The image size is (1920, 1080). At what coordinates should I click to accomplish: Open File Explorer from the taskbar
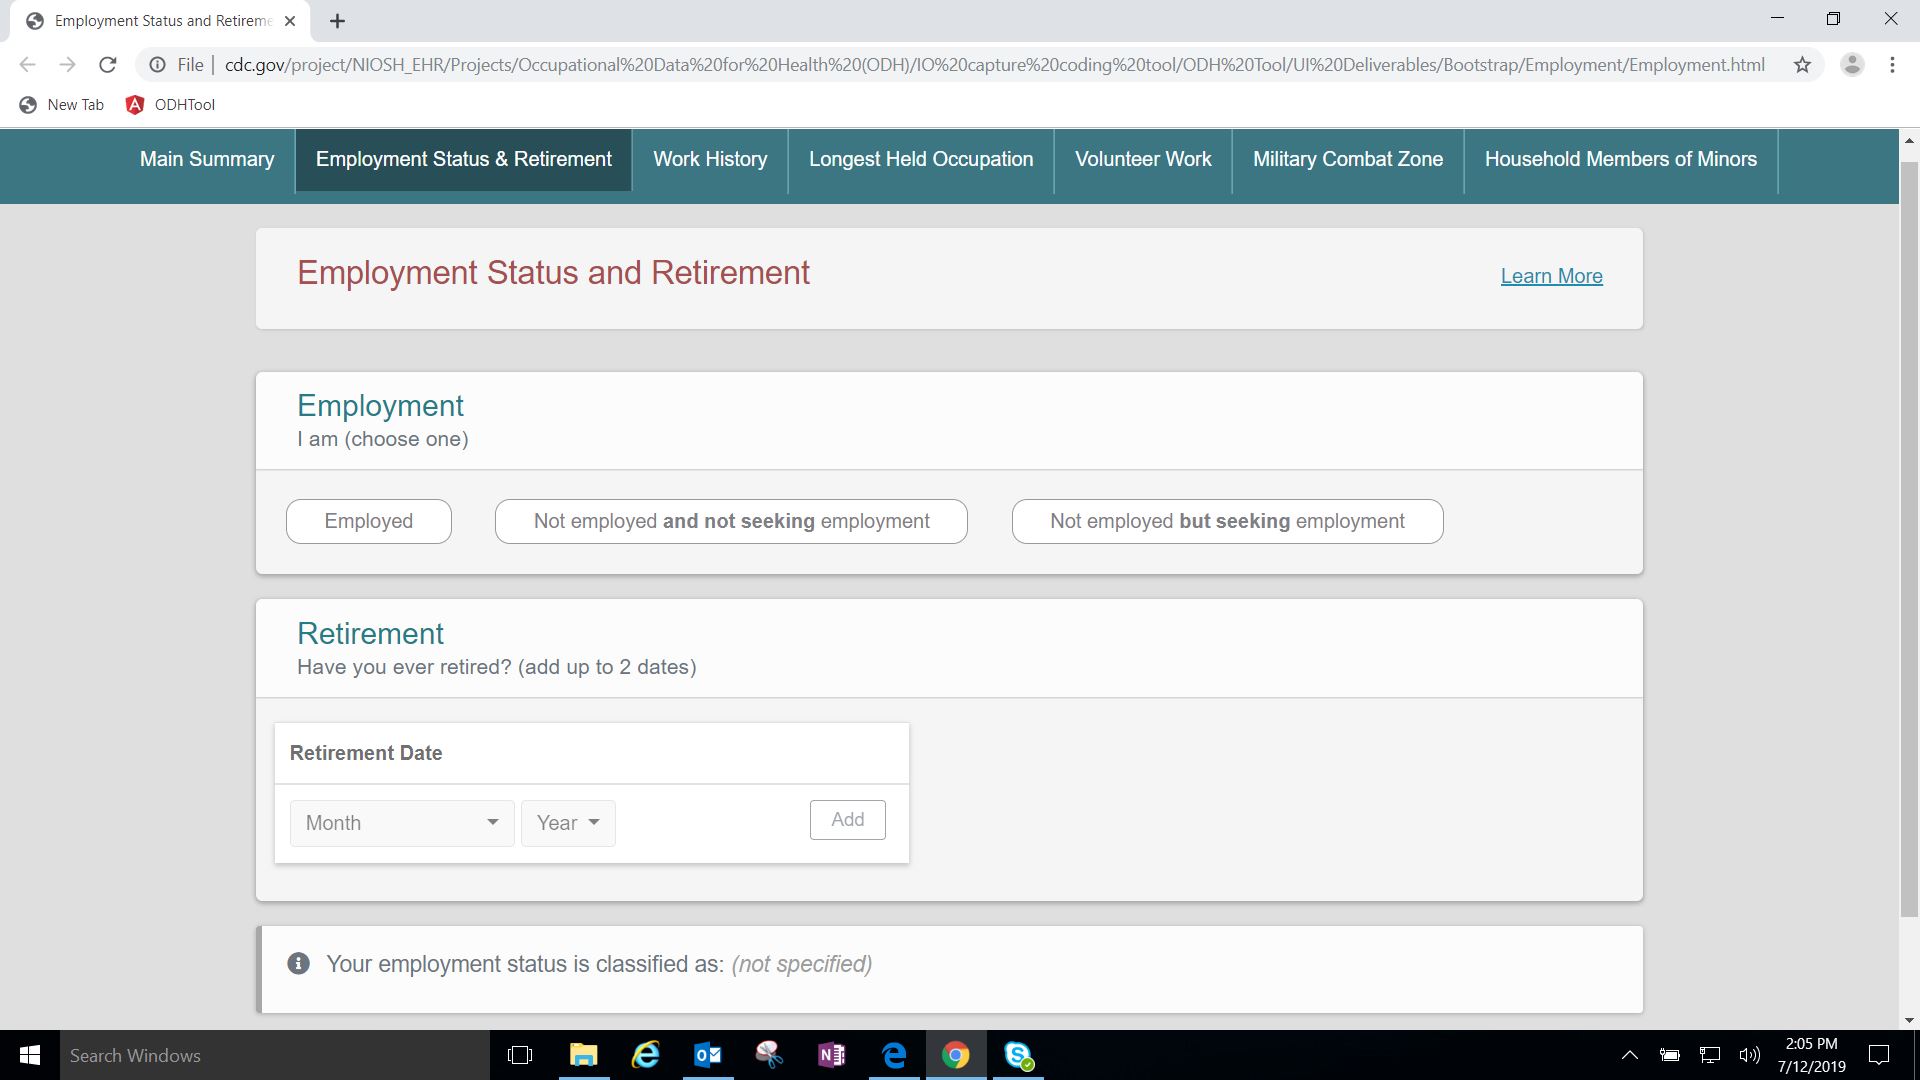click(583, 1055)
